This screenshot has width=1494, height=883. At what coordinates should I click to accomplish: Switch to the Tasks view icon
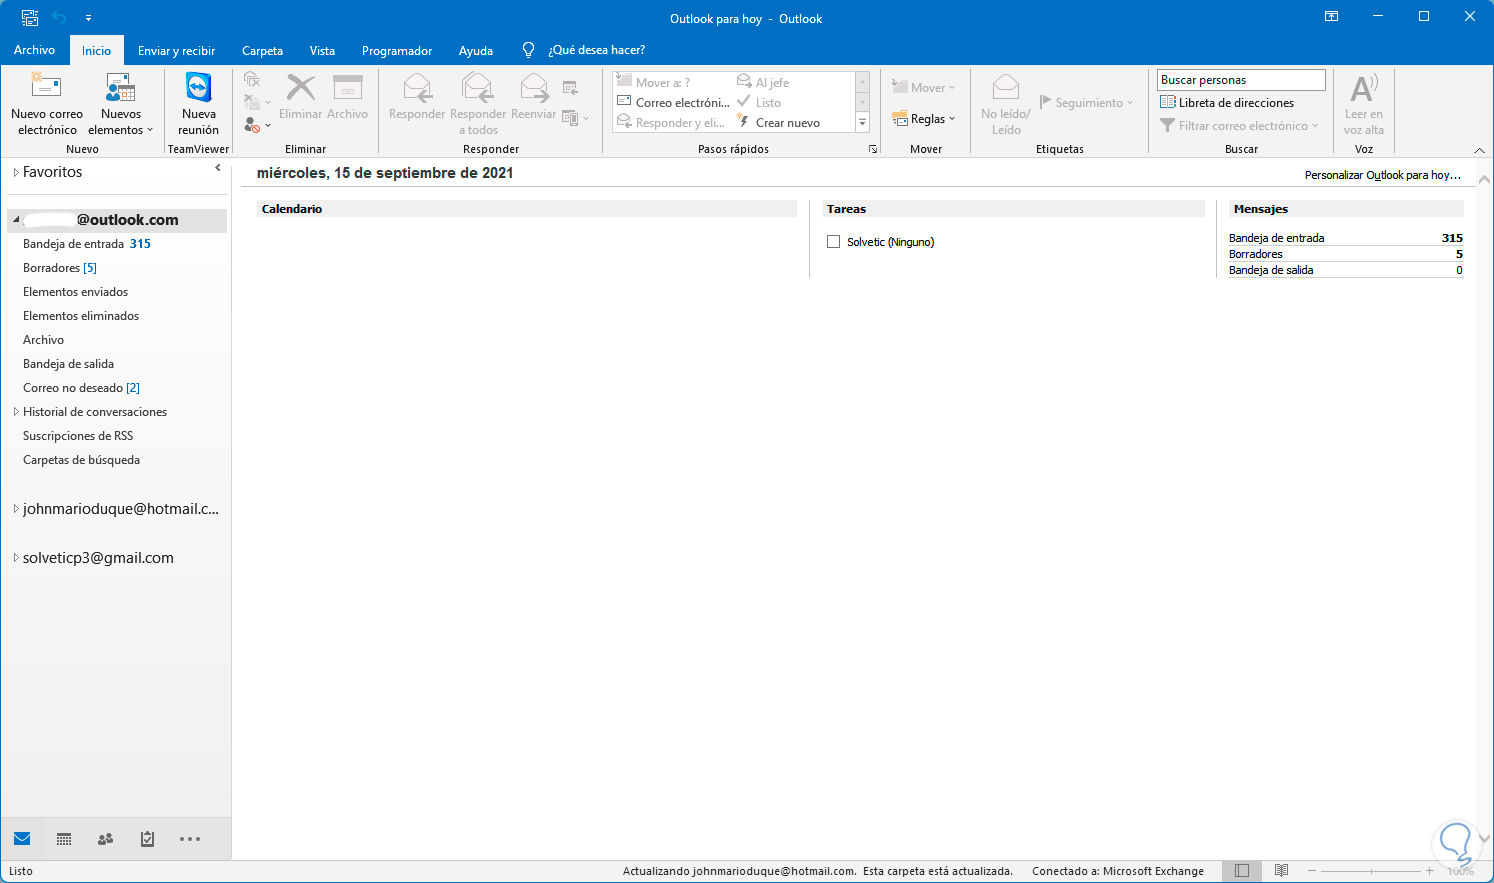pyautogui.click(x=147, y=839)
